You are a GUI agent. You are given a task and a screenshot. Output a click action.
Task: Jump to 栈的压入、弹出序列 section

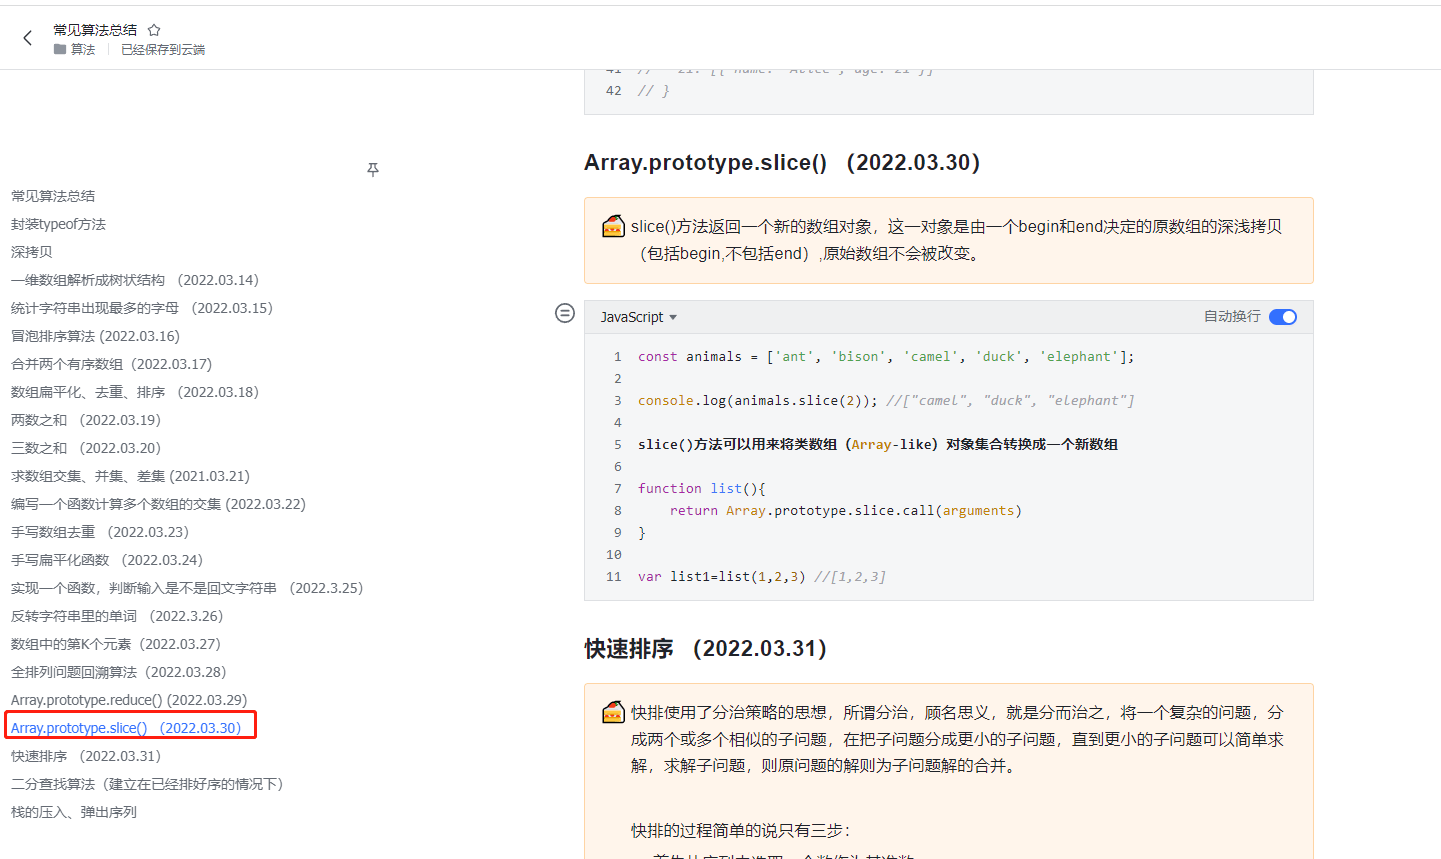(74, 812)
